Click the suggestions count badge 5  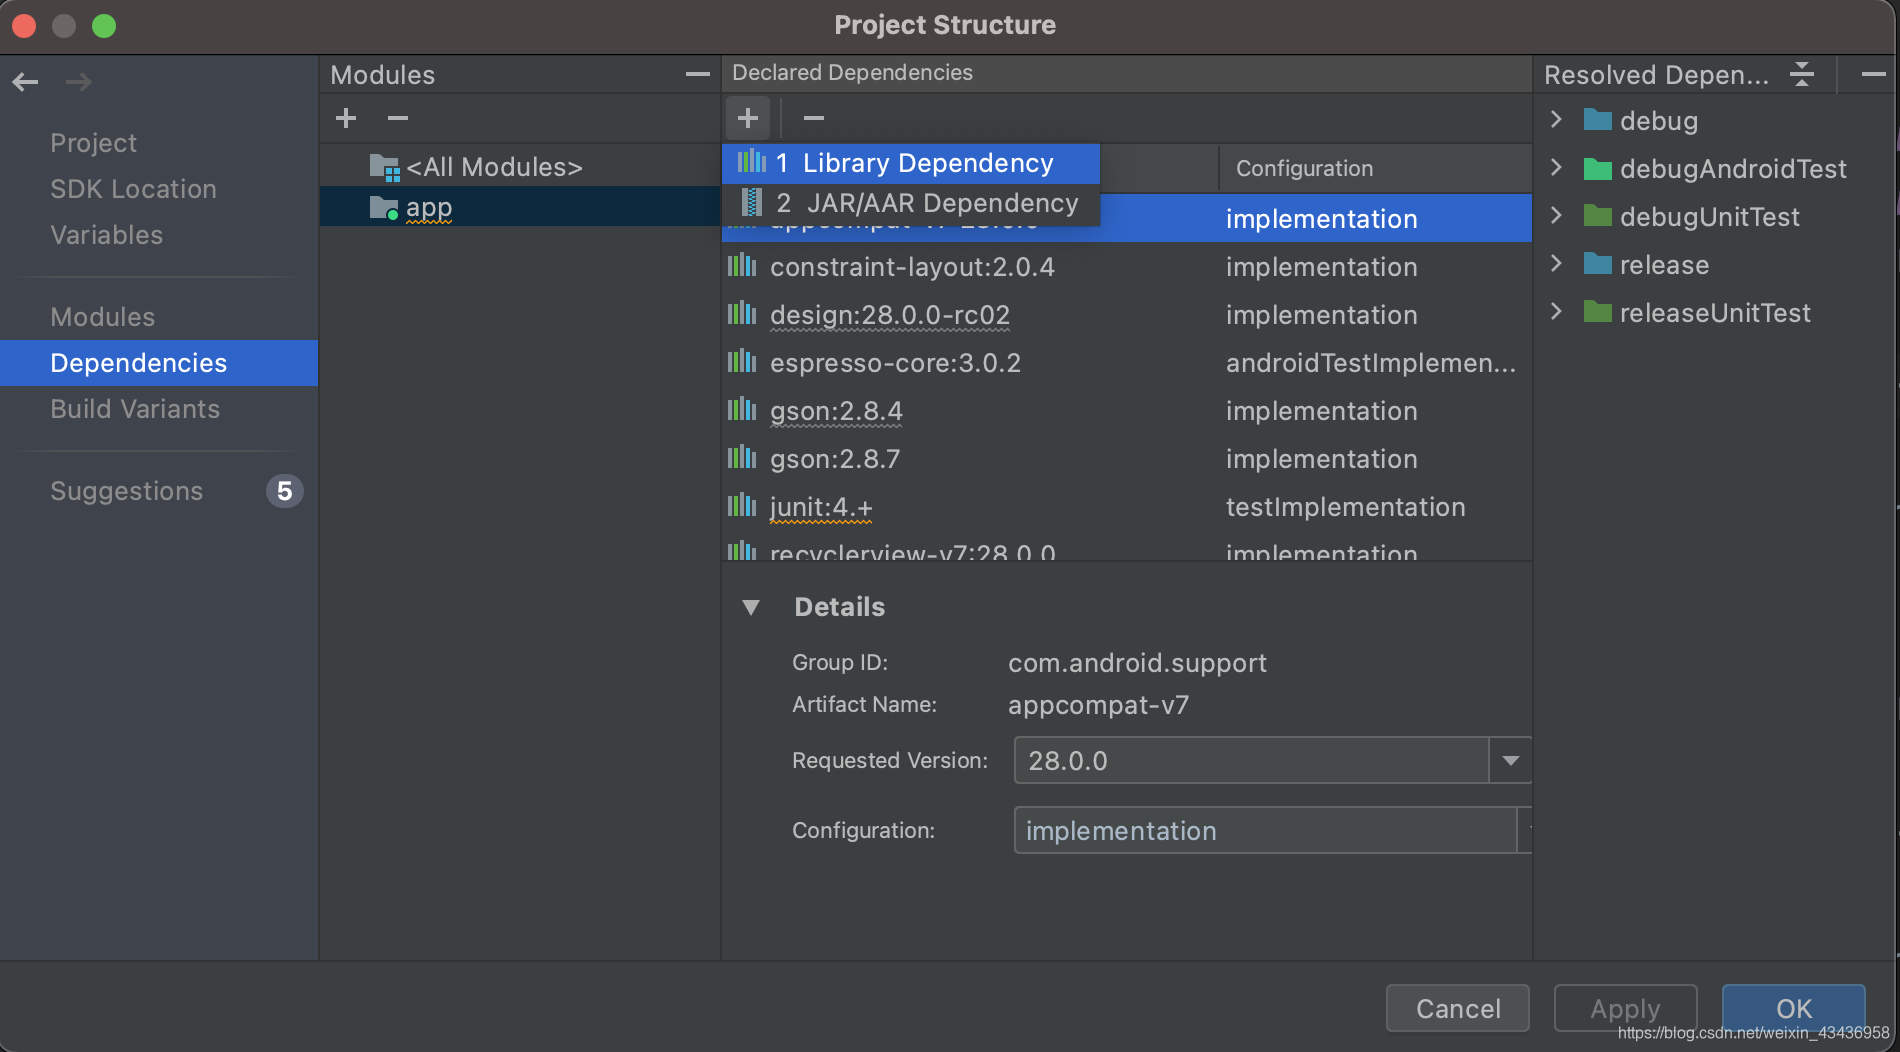[284, 491]
